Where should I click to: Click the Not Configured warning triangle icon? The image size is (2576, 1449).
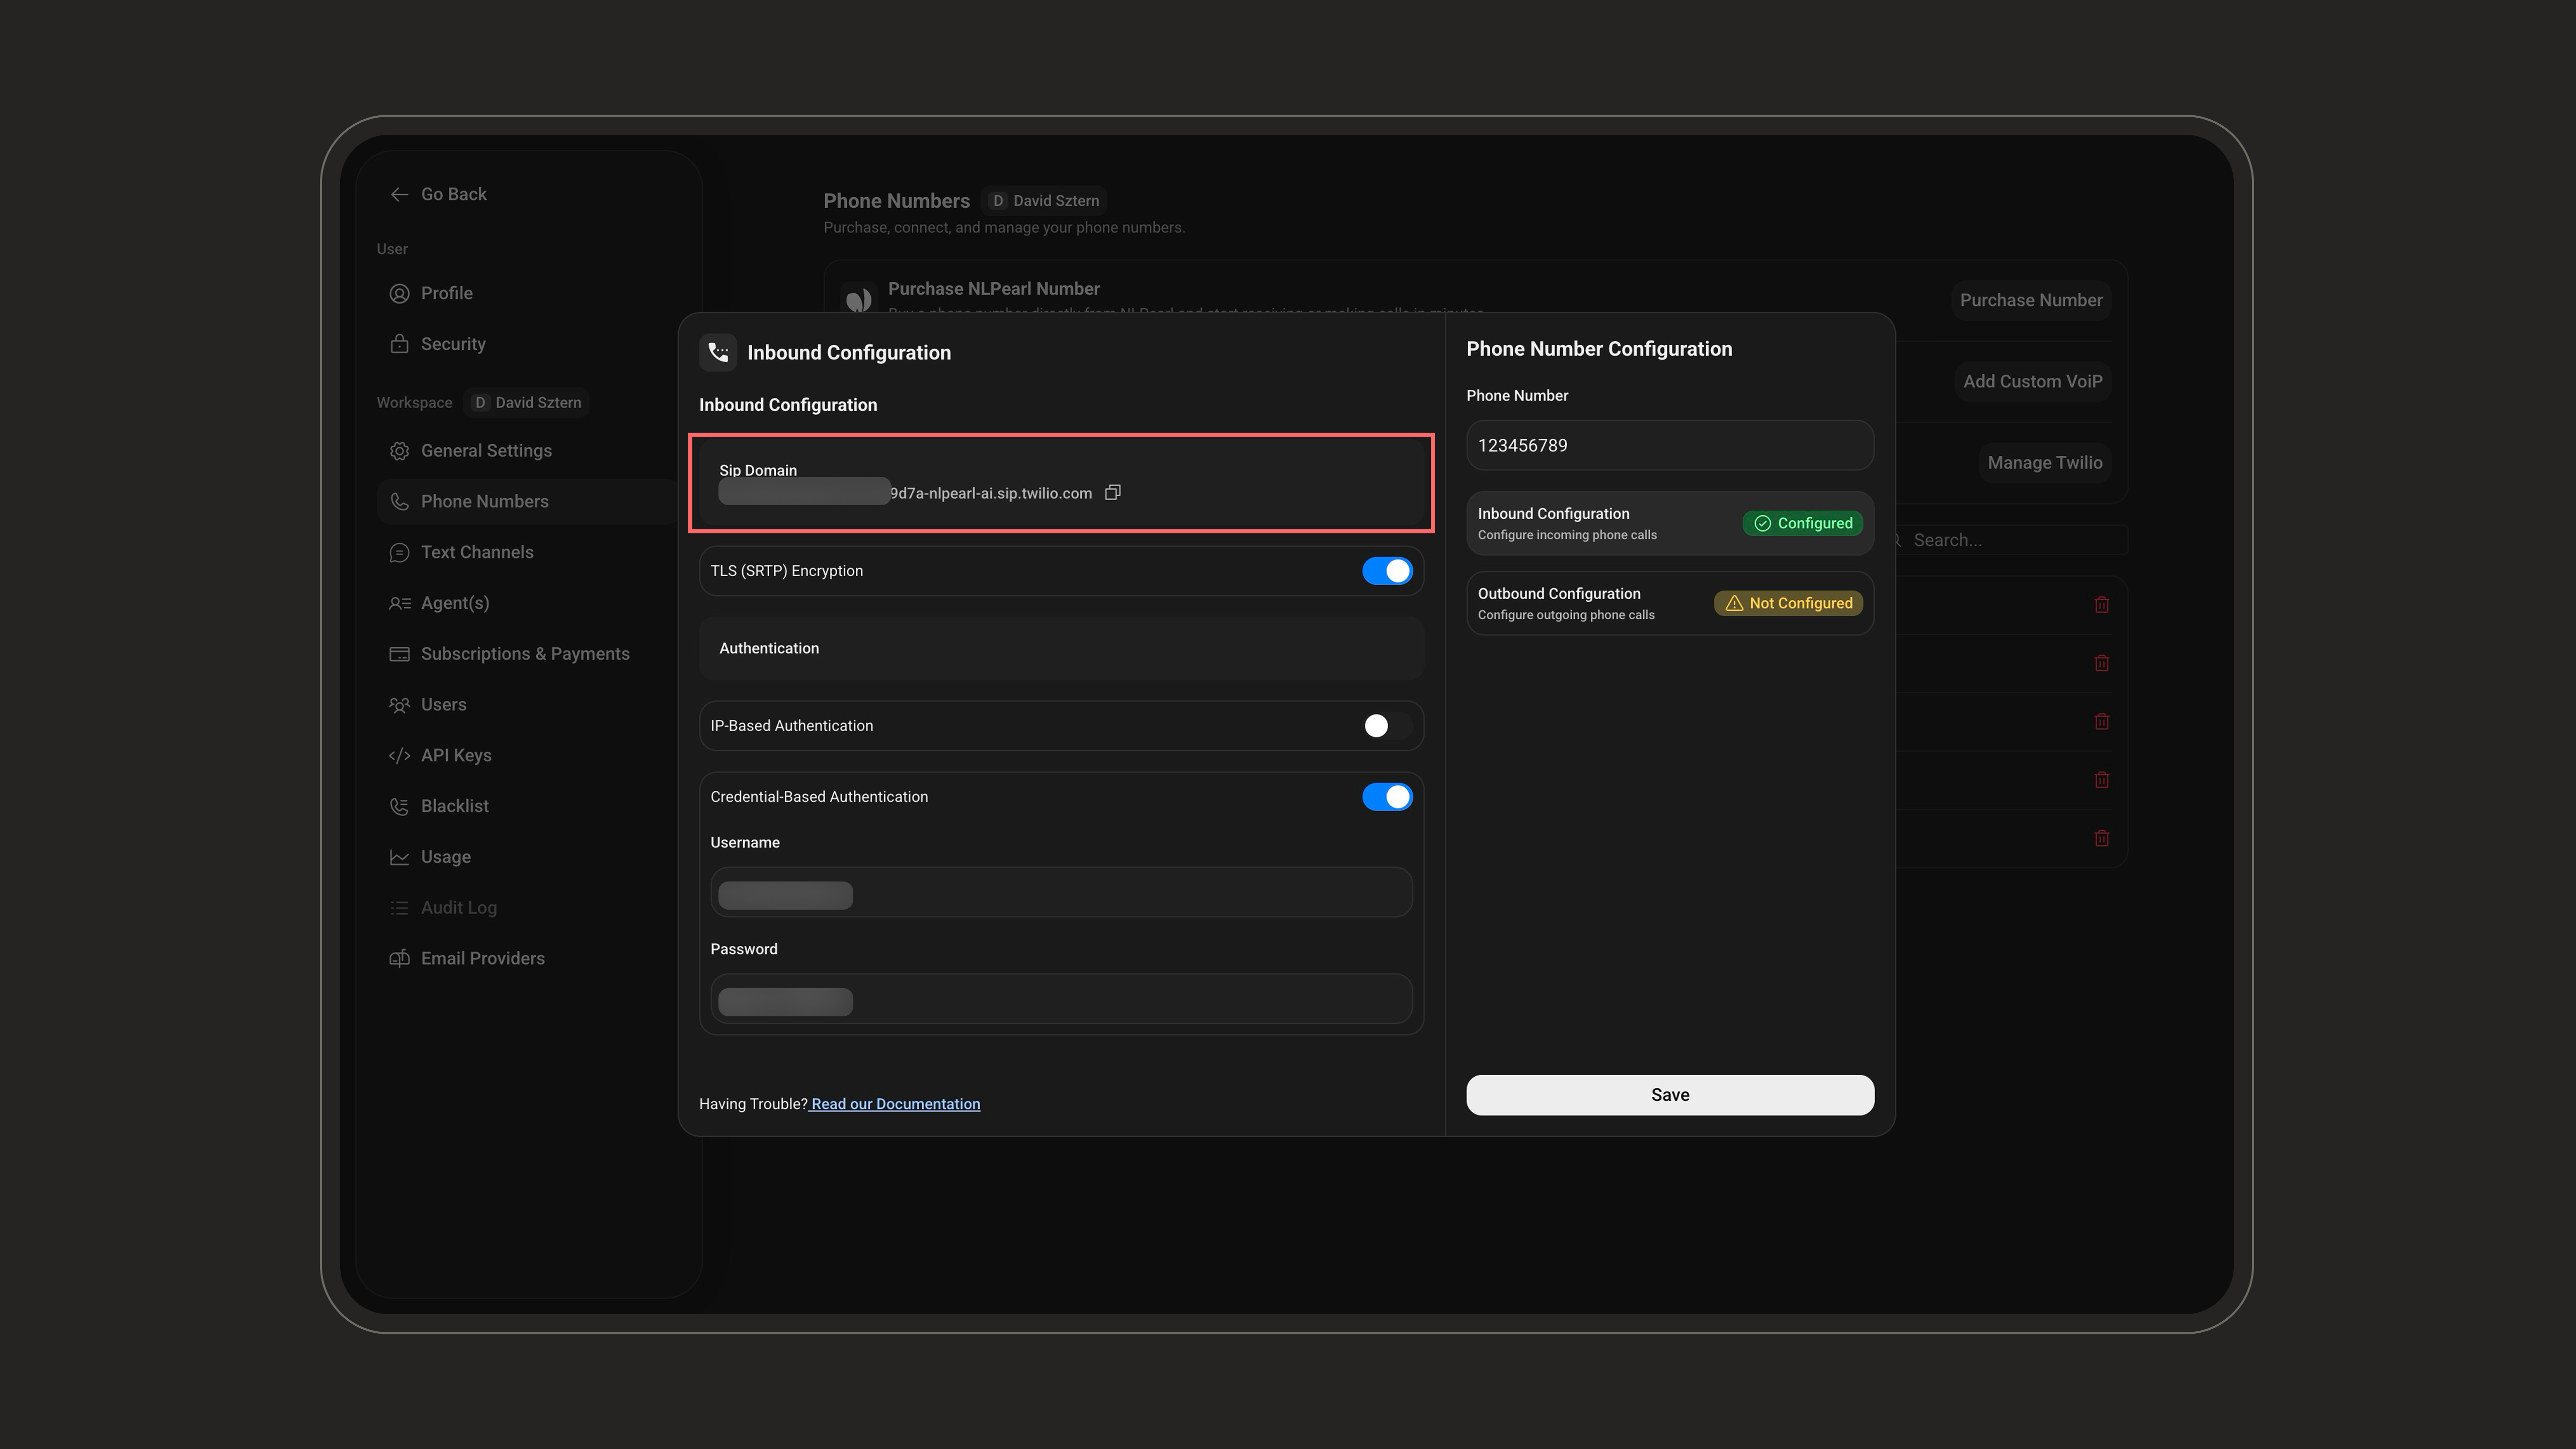point(1734,603)
